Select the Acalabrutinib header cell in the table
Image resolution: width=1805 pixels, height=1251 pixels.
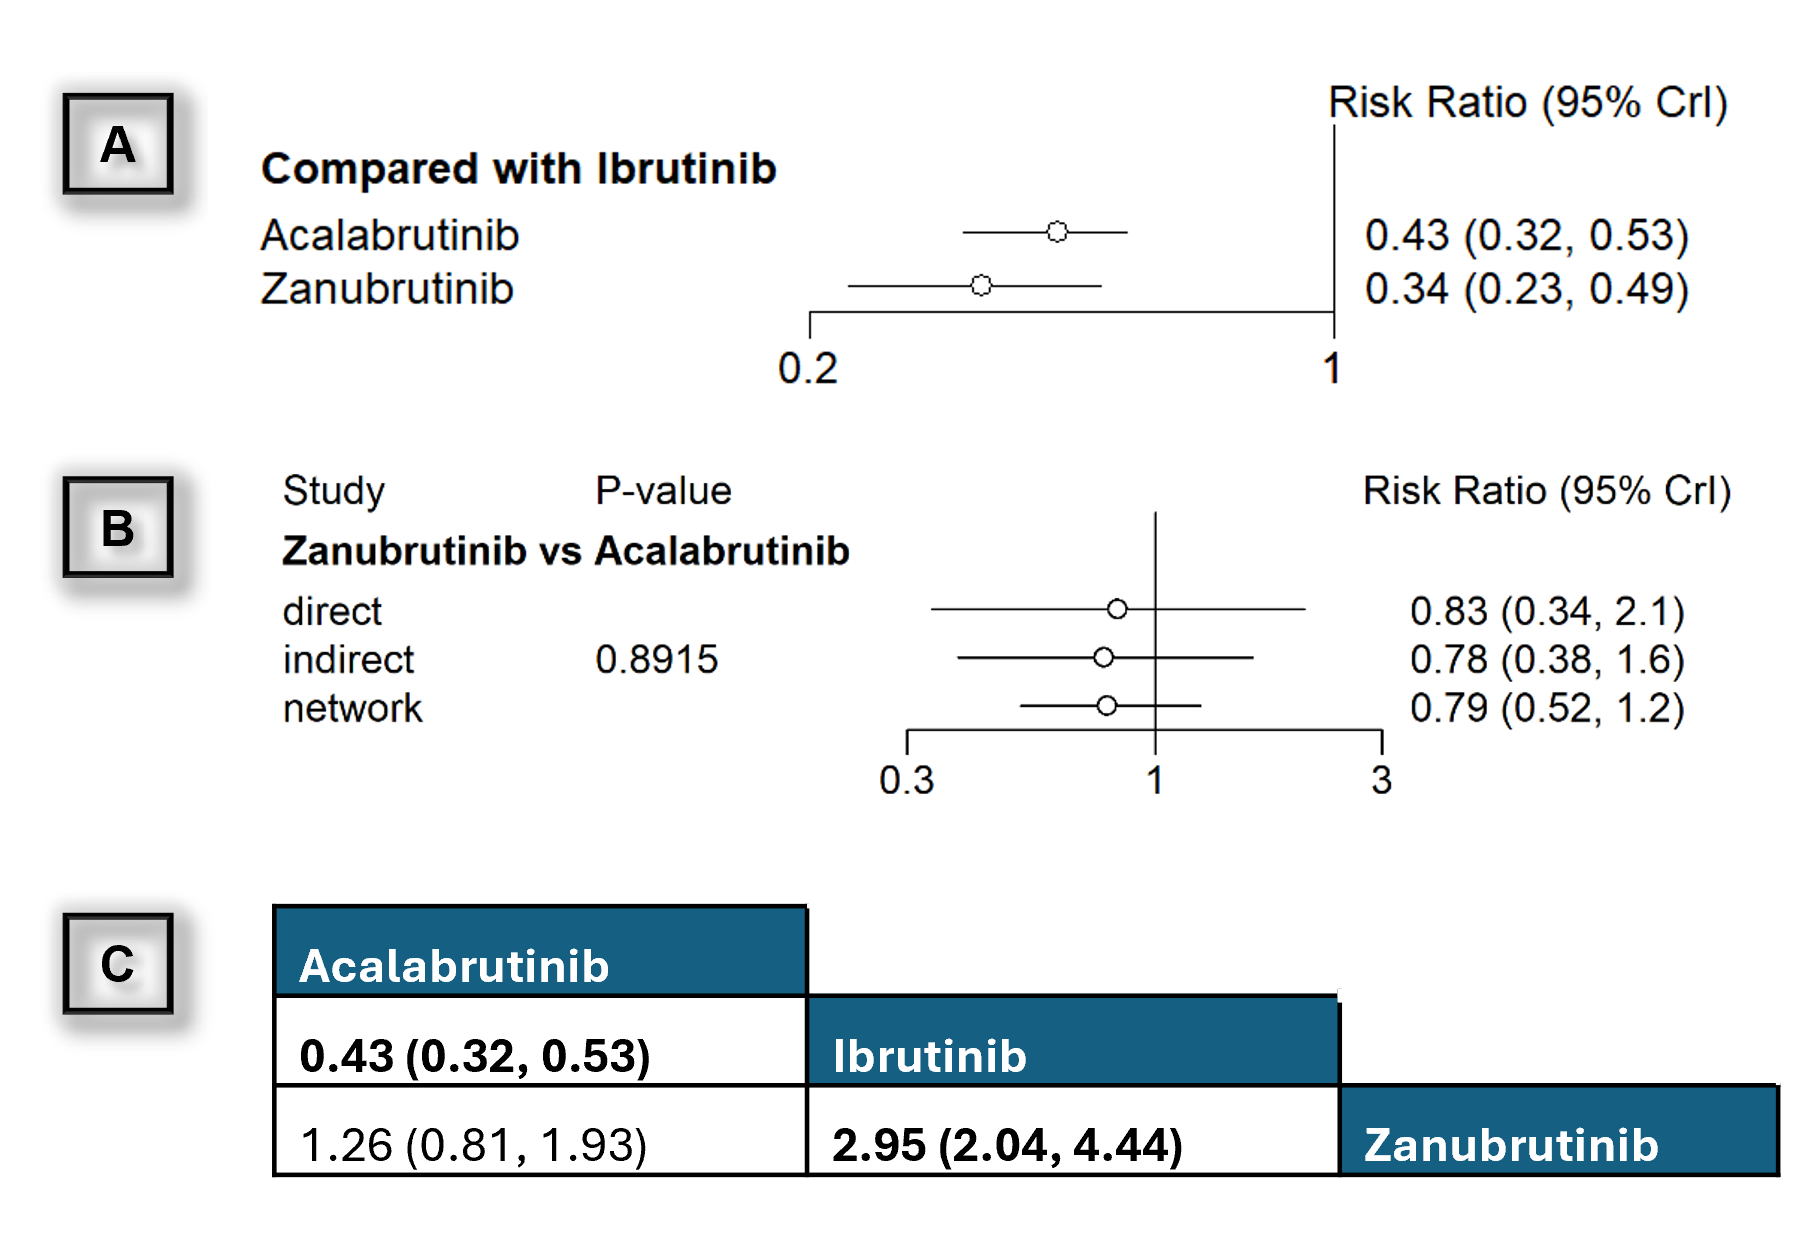pos(540,952)
